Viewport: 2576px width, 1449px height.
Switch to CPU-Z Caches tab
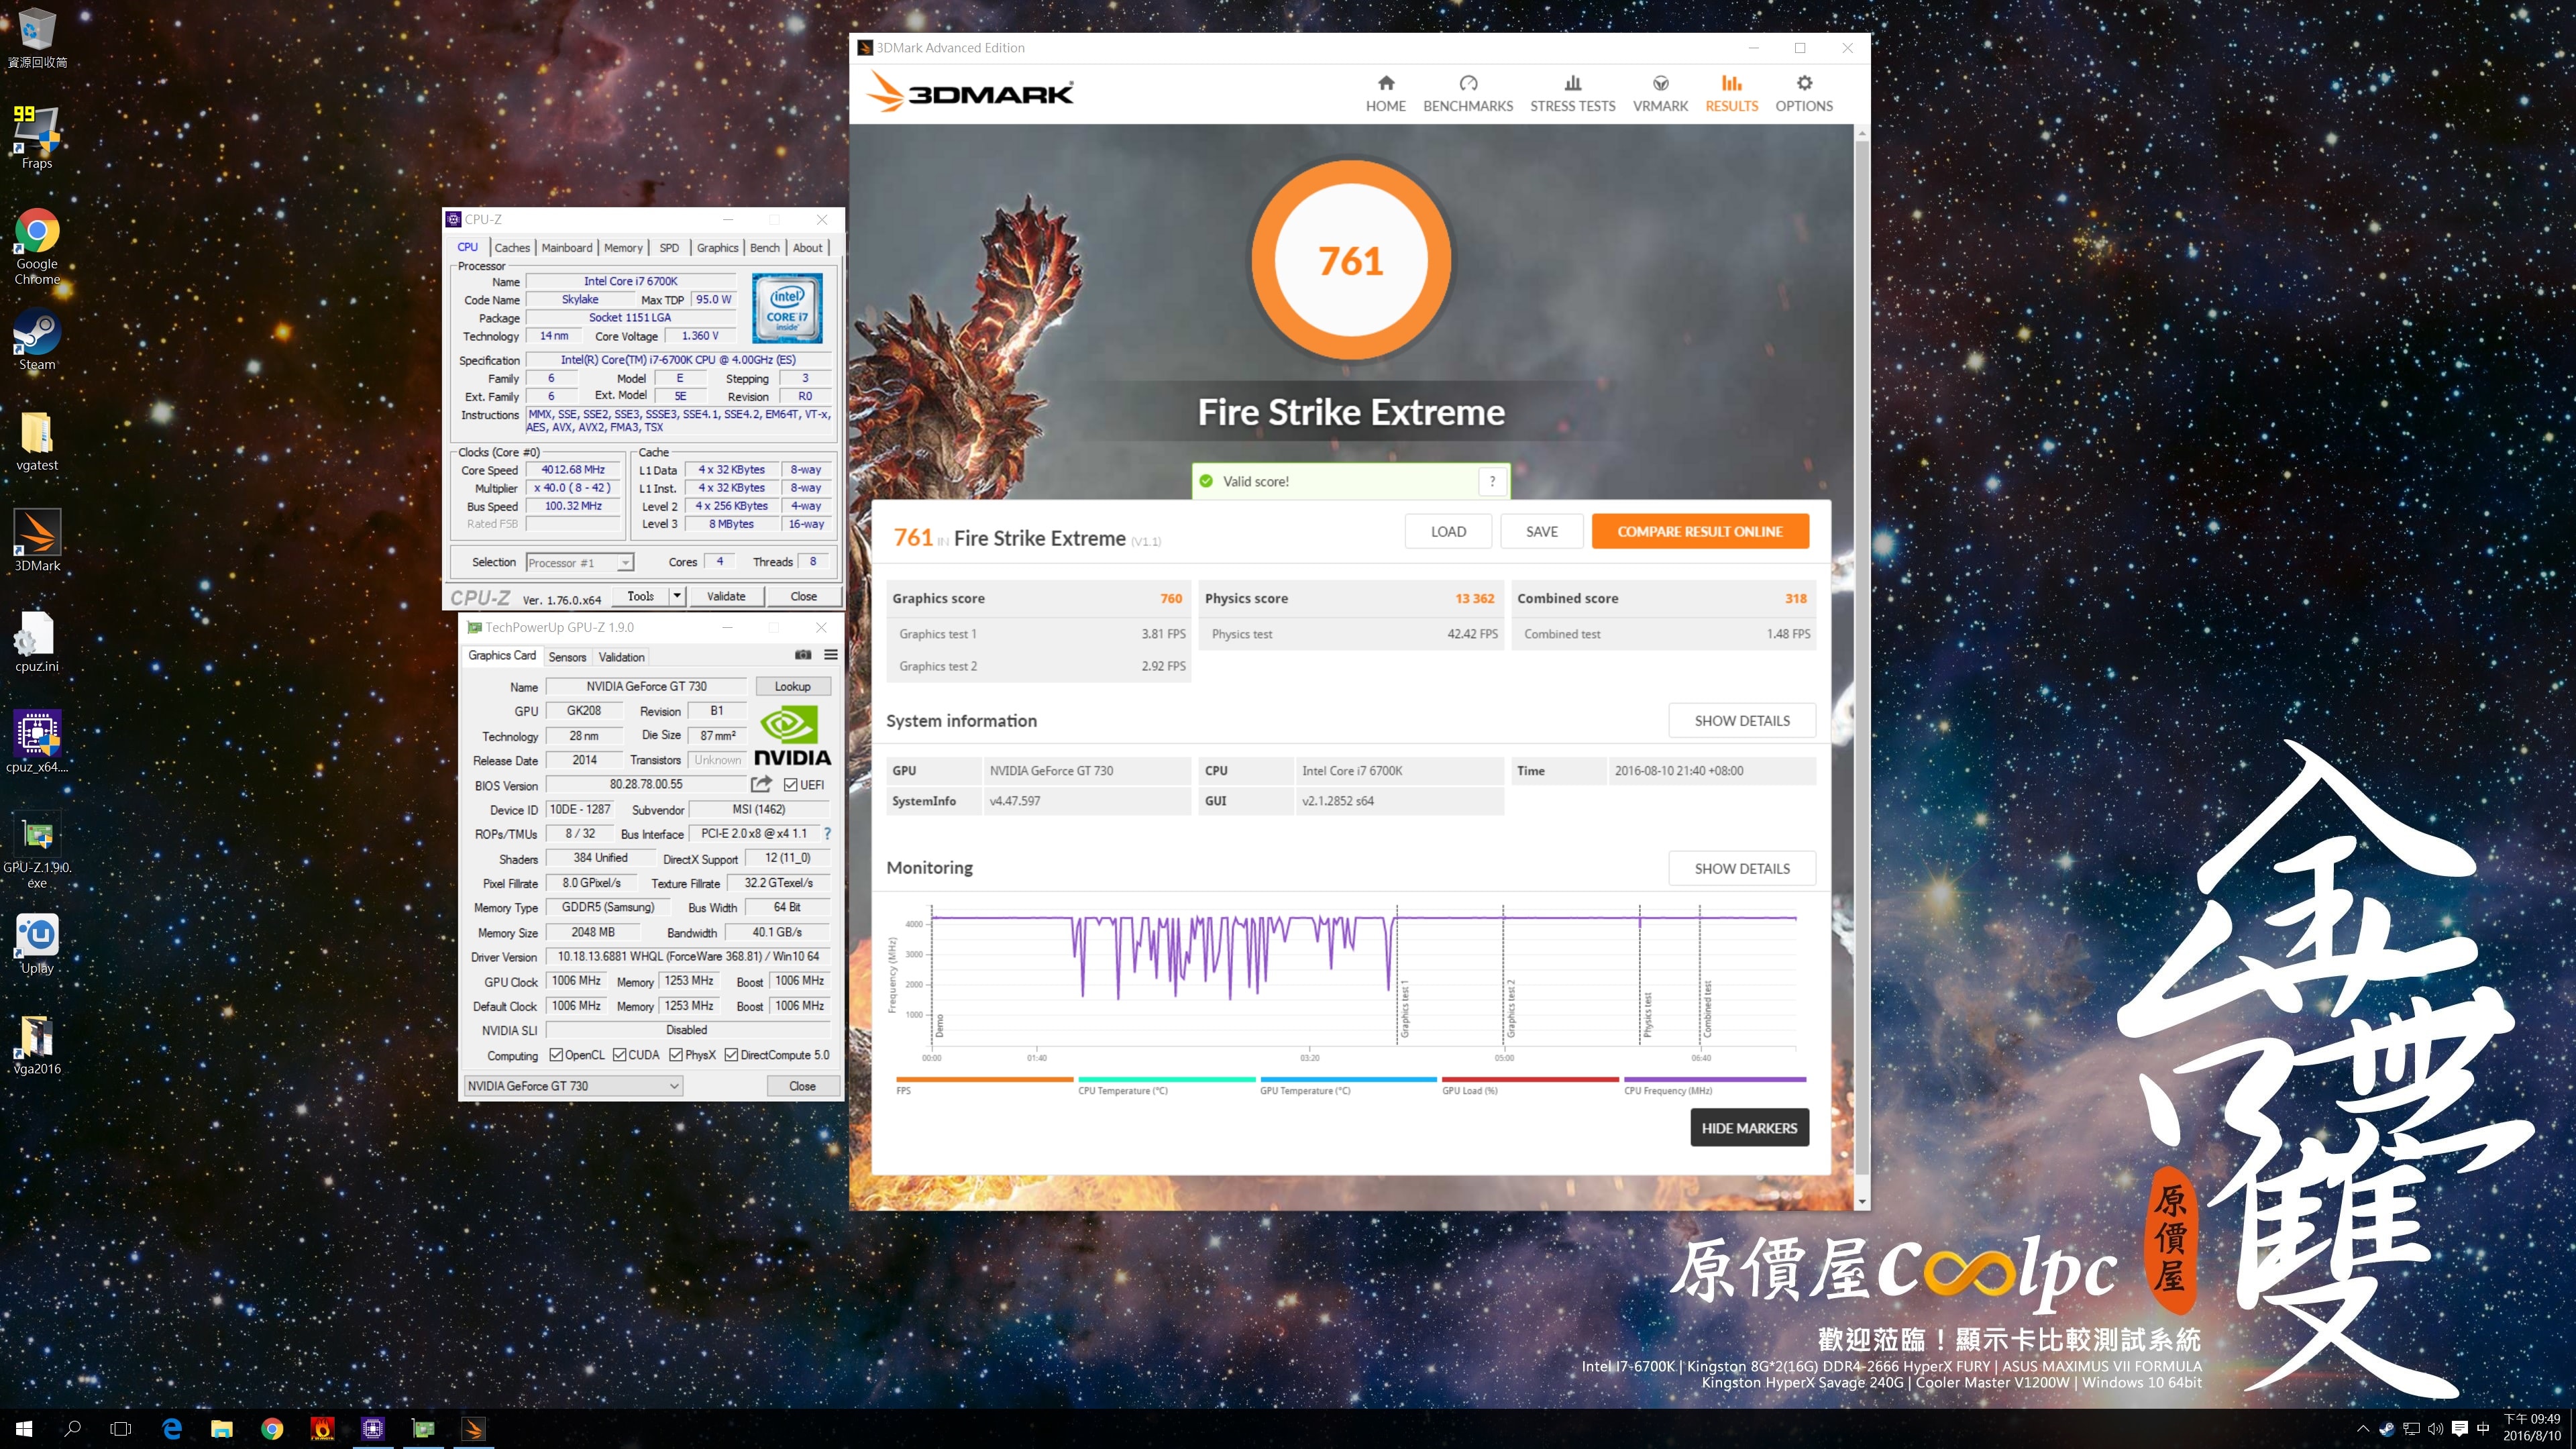512,247
